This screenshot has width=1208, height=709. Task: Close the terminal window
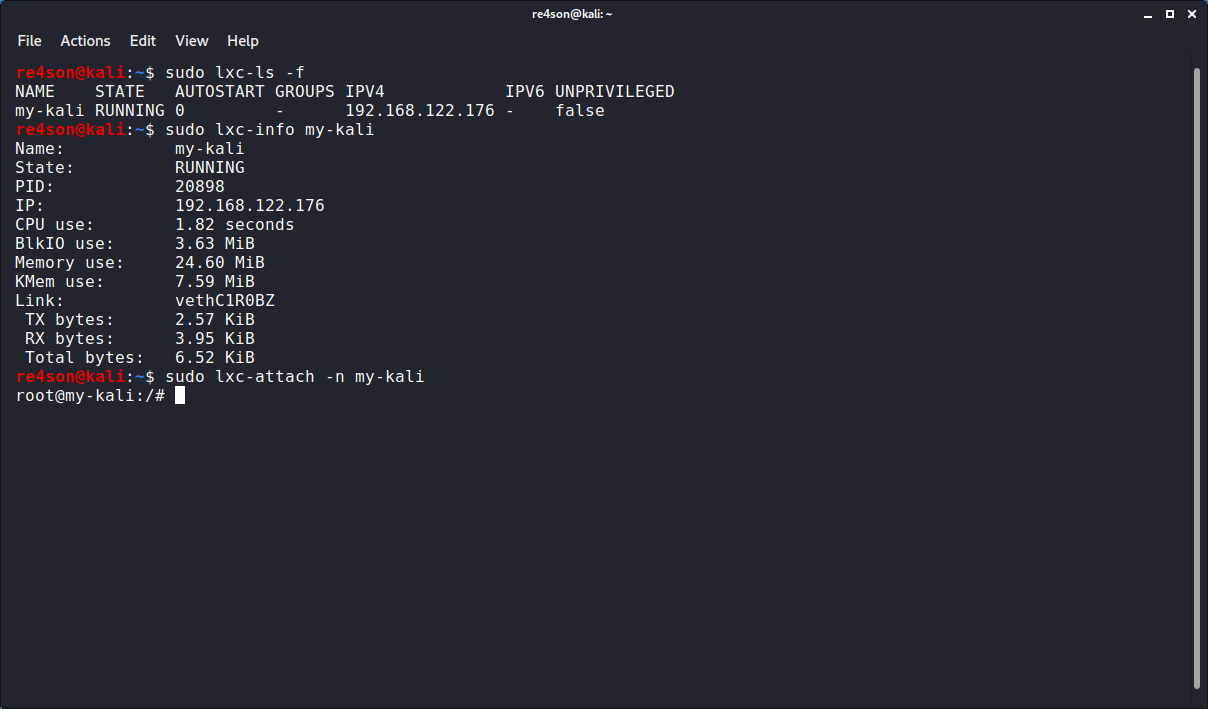click(x=1190, y=14)
